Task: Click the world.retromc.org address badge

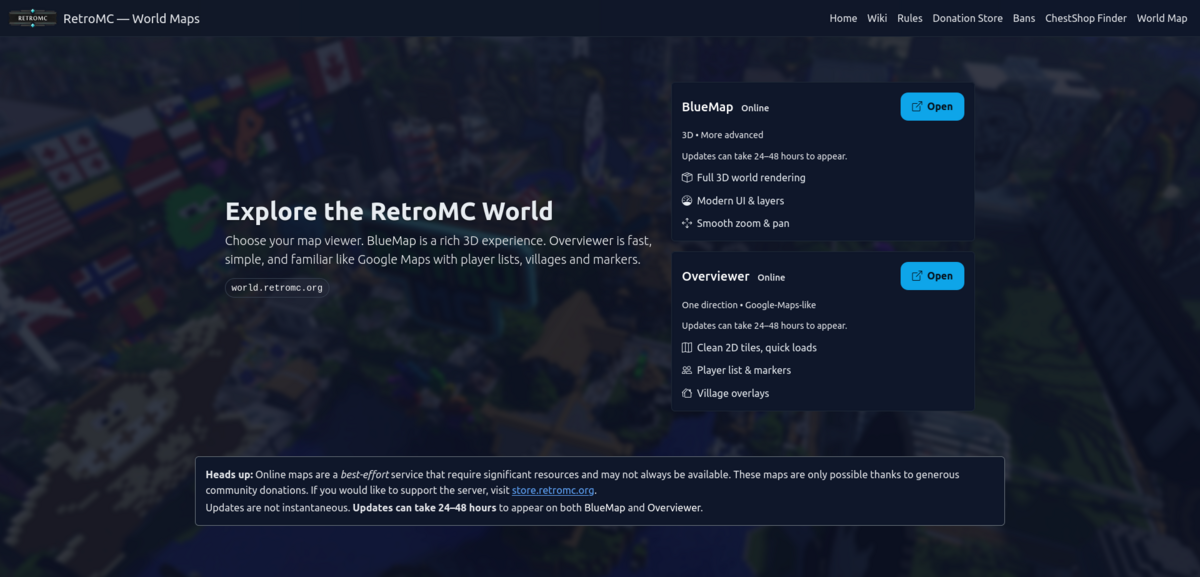Action: coord(276,287)
